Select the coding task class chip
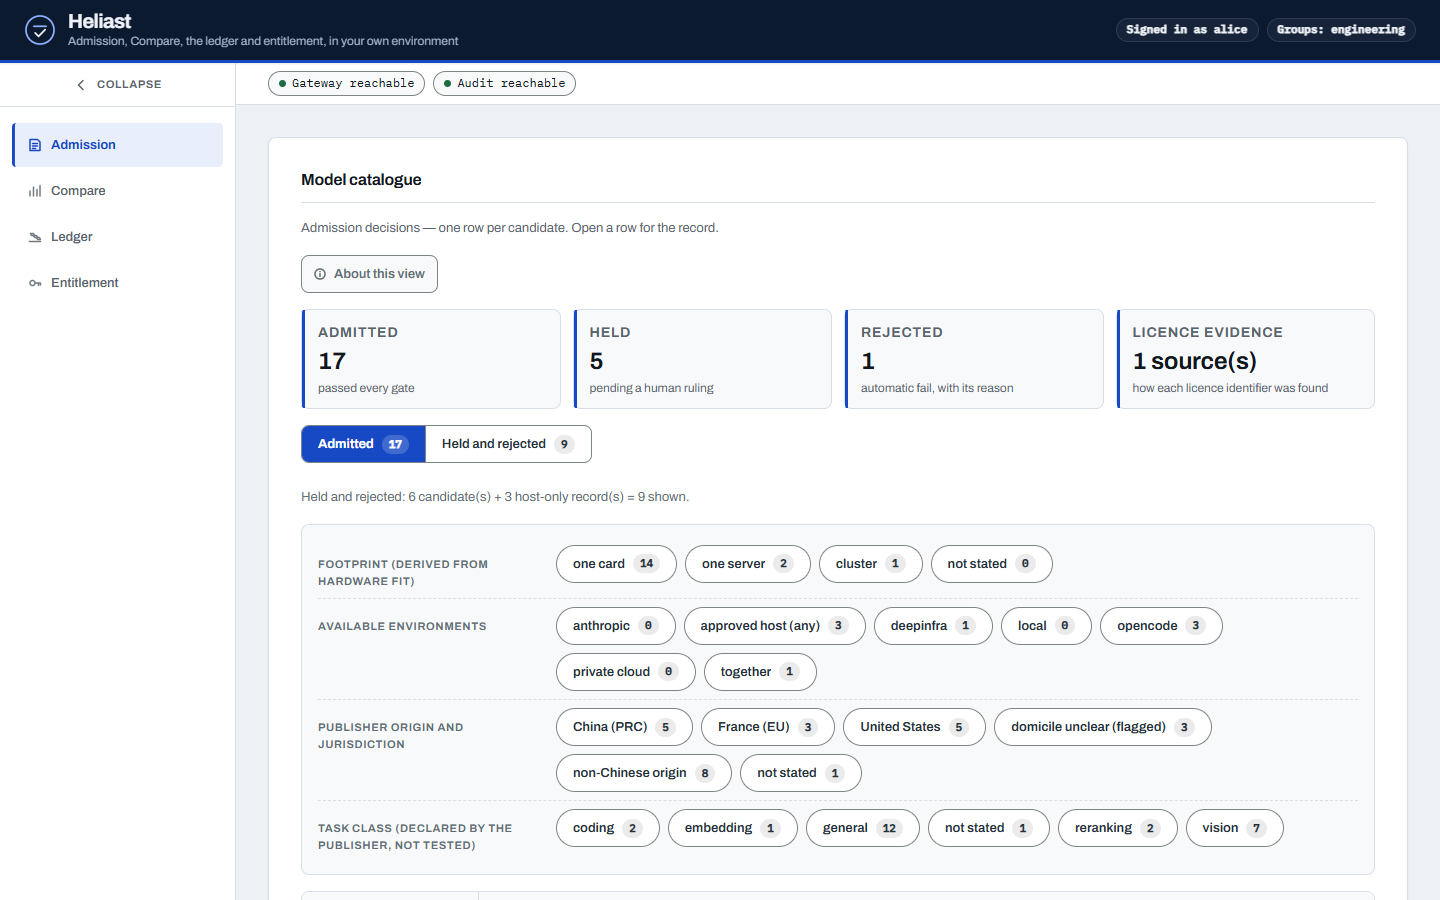1440x900 pixels. (608, 828)
